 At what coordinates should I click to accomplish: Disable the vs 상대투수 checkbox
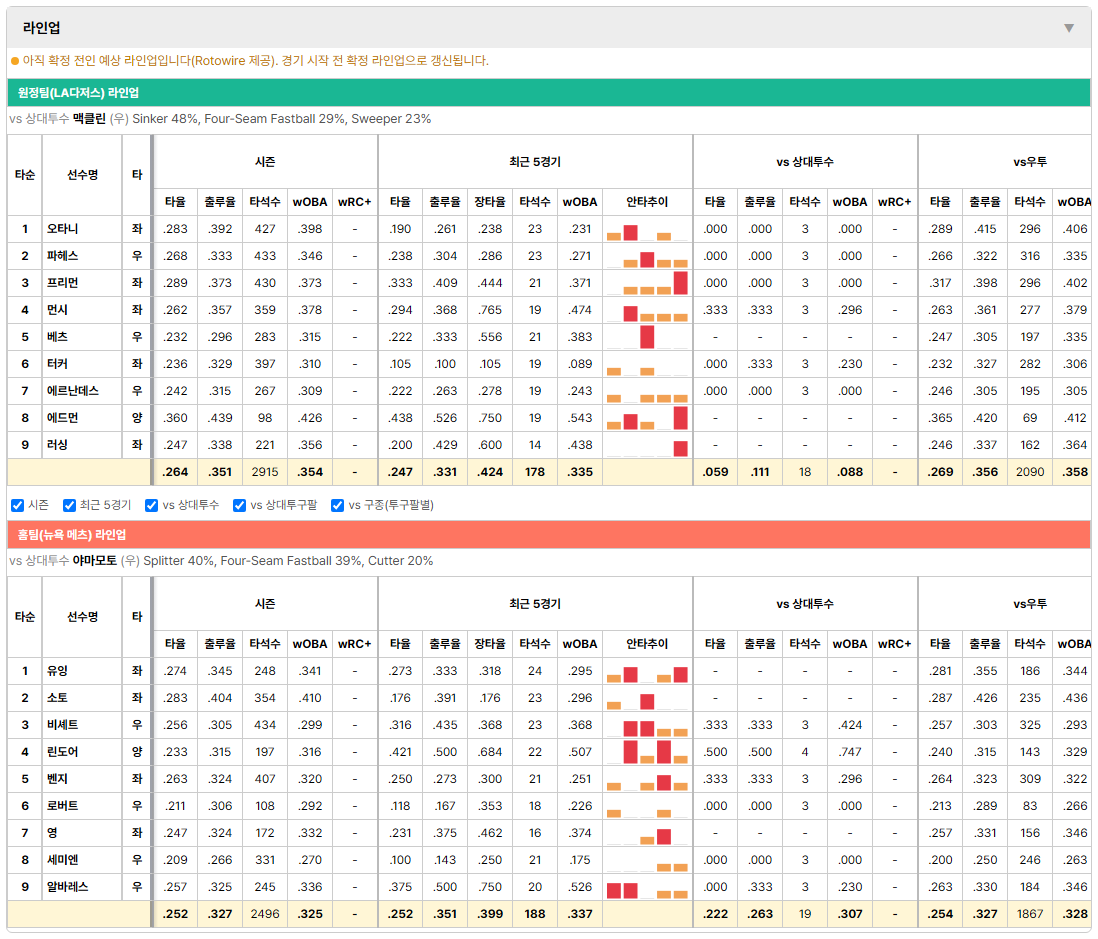point(151,506)
